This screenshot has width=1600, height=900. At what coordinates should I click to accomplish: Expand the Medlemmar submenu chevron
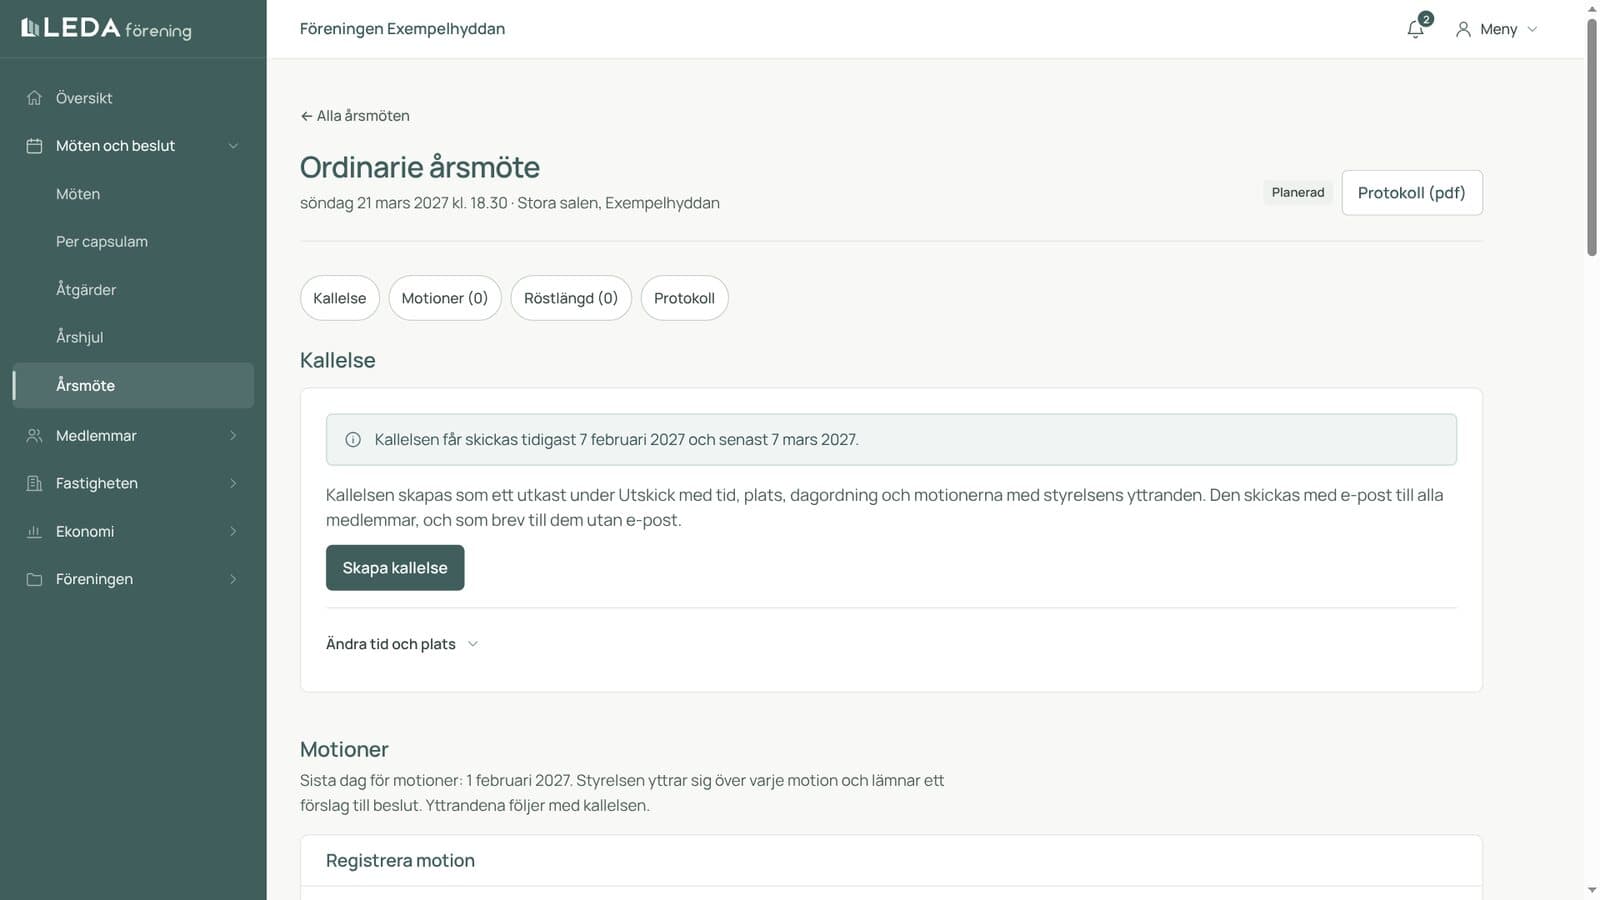point(233,436)
